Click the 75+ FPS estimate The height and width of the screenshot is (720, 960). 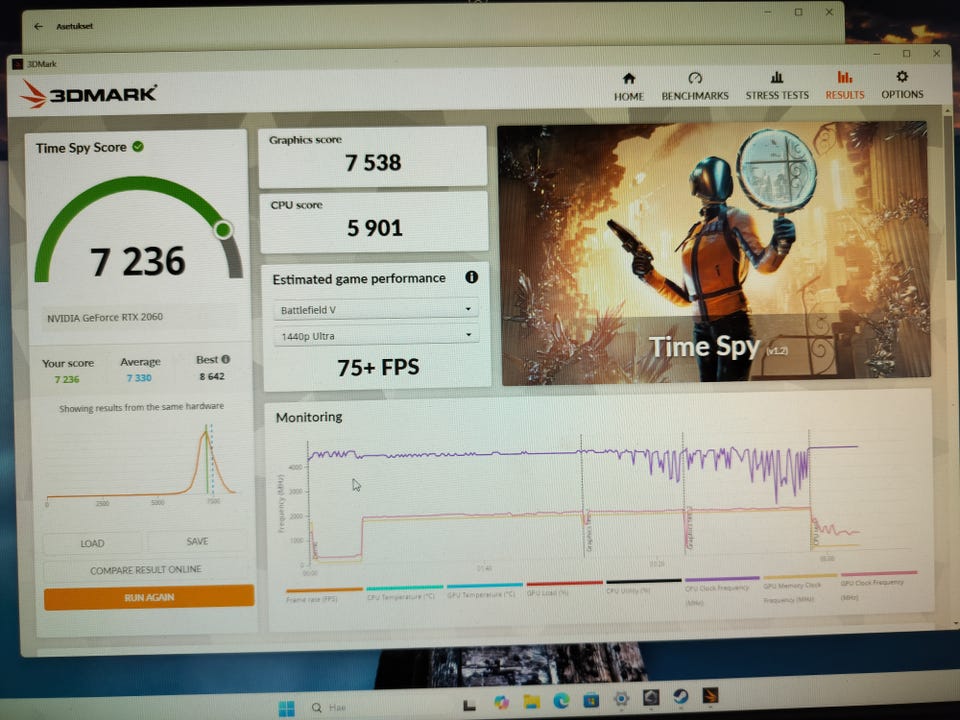(378, 367)
